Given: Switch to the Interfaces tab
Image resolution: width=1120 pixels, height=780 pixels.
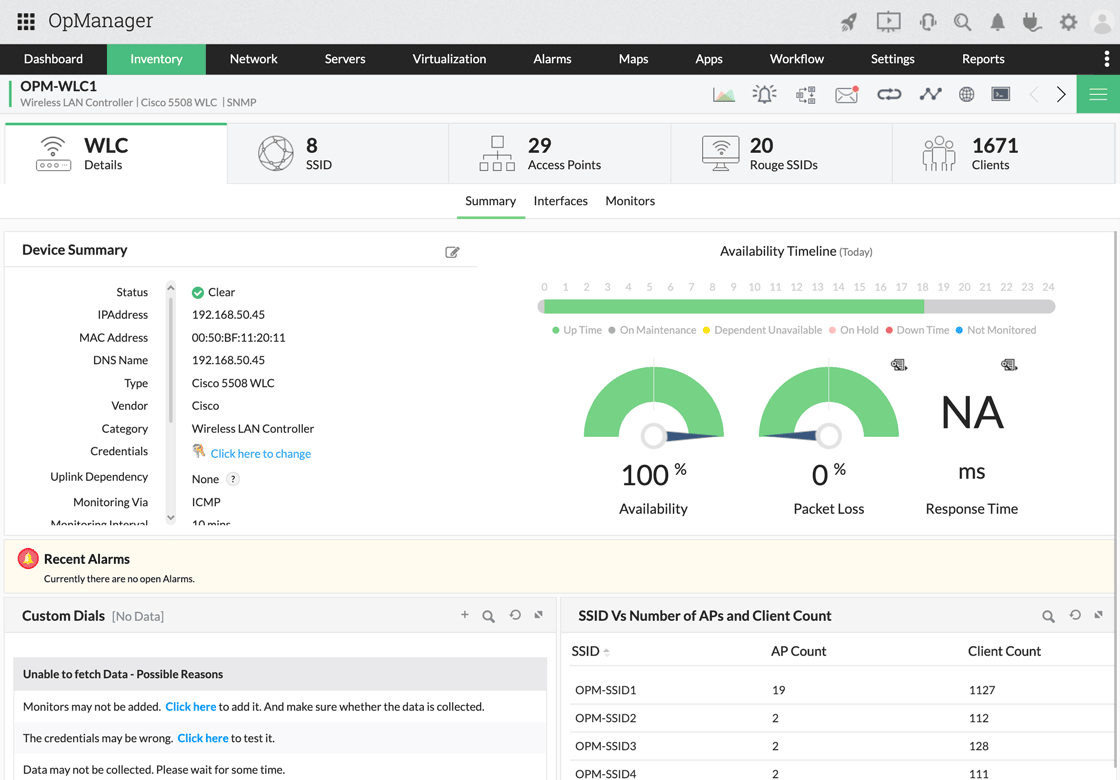Looking at the screenshot, I should [560, 201].
